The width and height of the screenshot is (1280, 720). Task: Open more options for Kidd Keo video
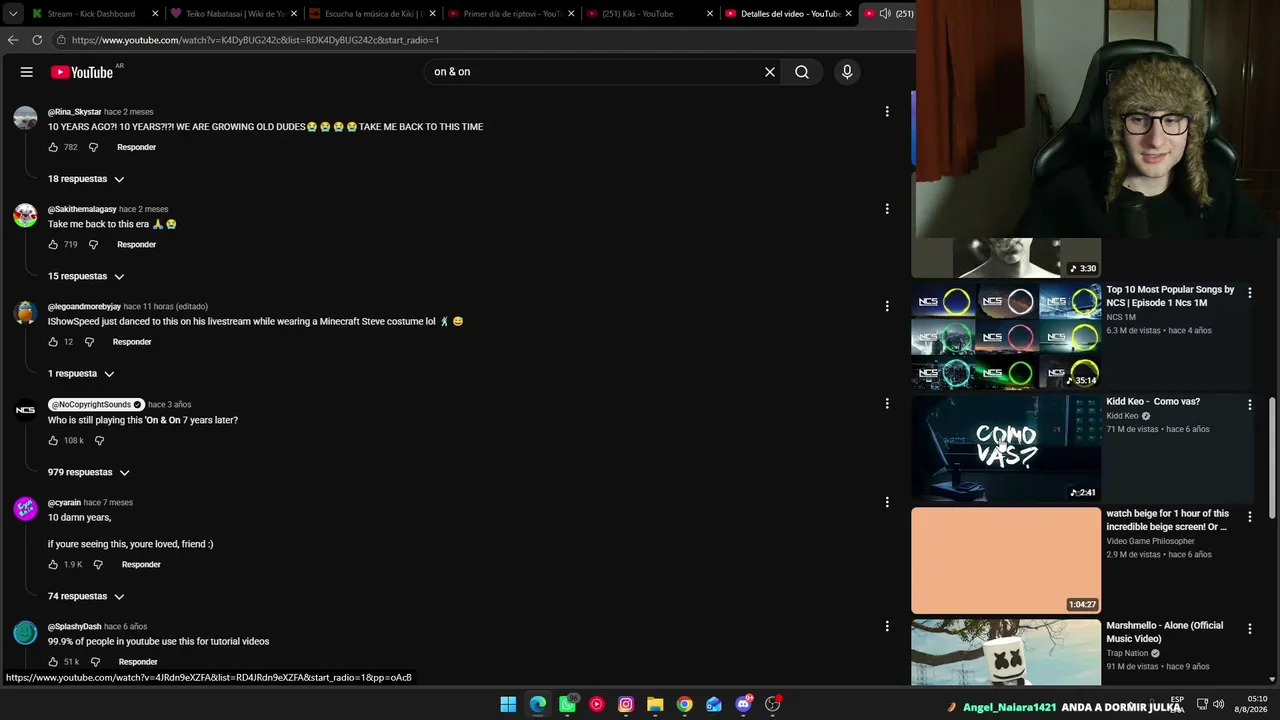(1249, 405)
